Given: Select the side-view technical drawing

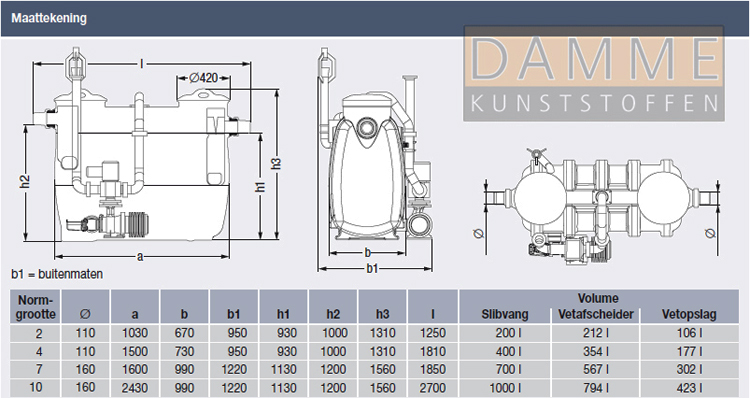Looking at the screenshot, I should (x=151, y=155).
